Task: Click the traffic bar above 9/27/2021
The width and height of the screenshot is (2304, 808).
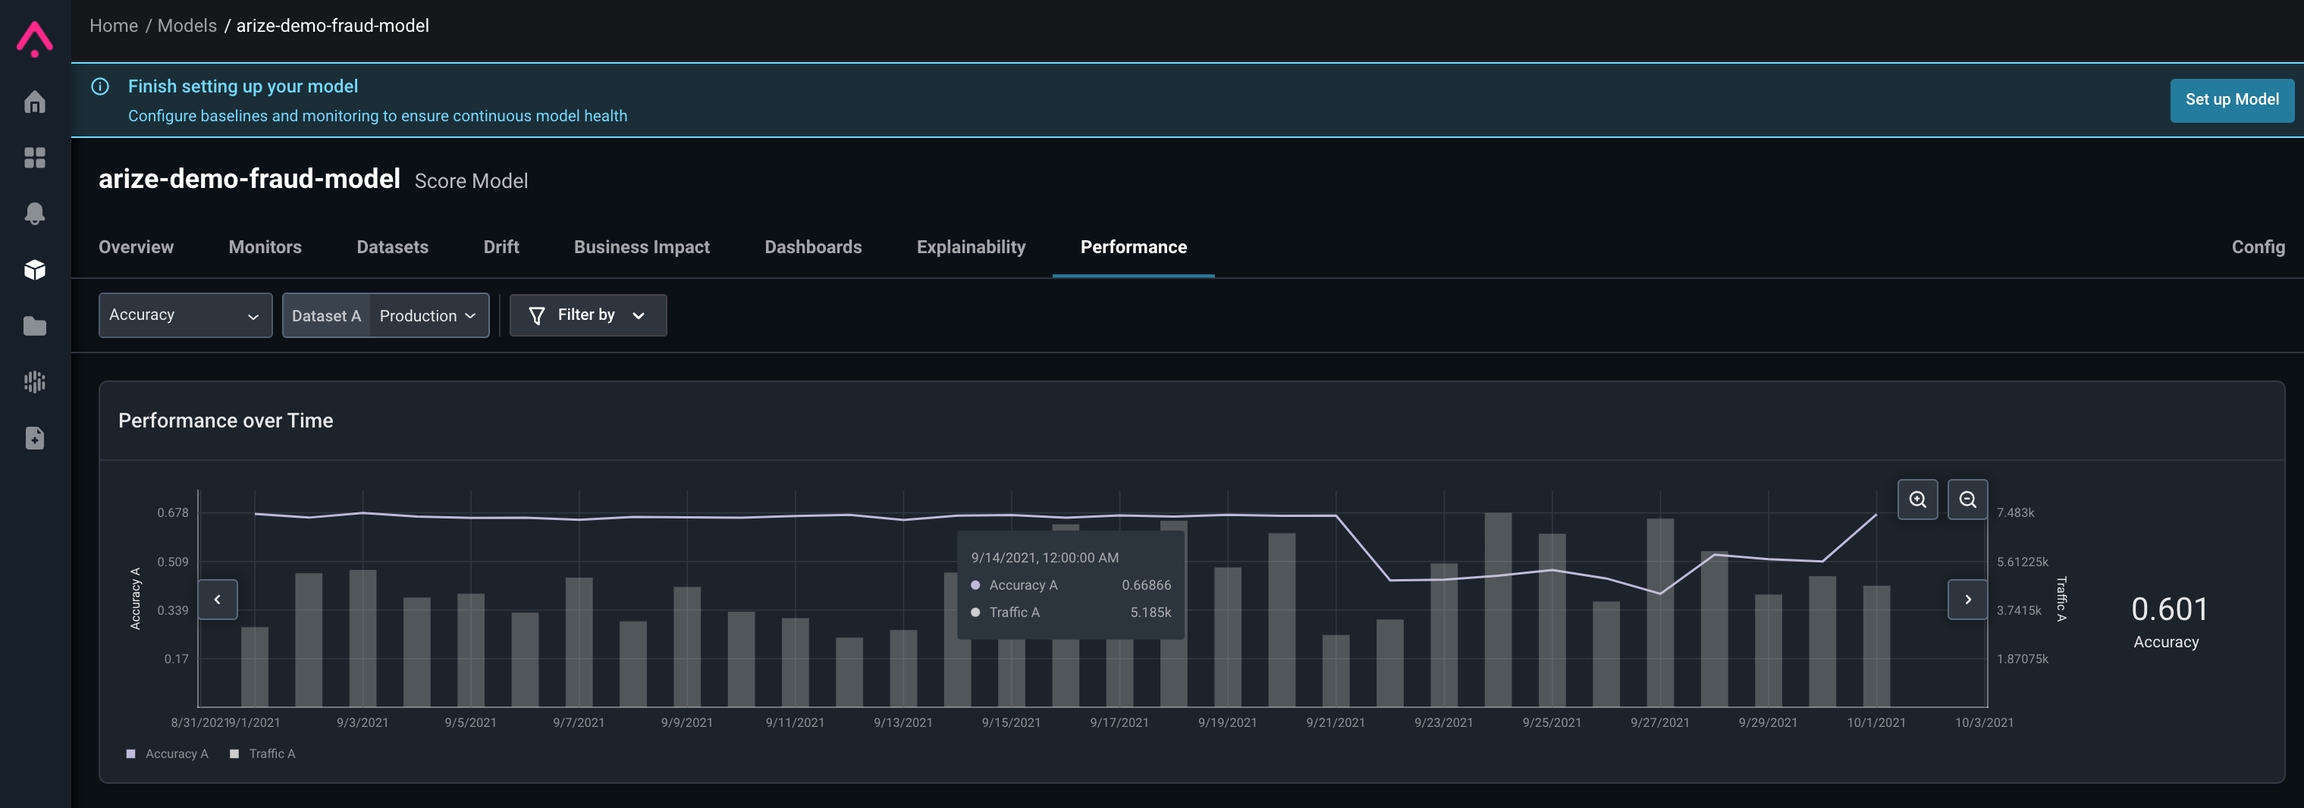Action: click(x=1660, y=612)
